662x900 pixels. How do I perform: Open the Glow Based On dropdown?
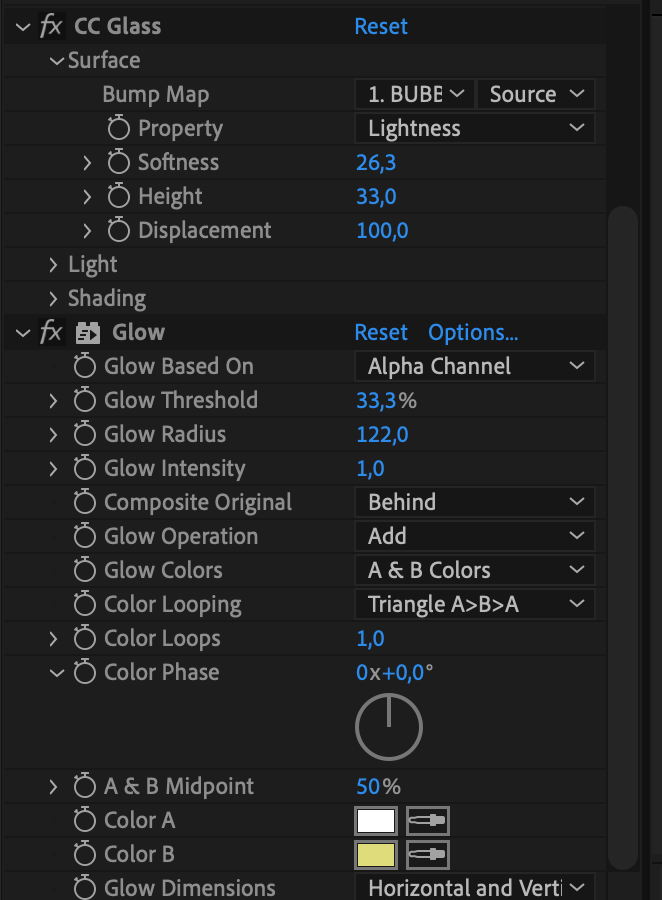pos(475,367)
